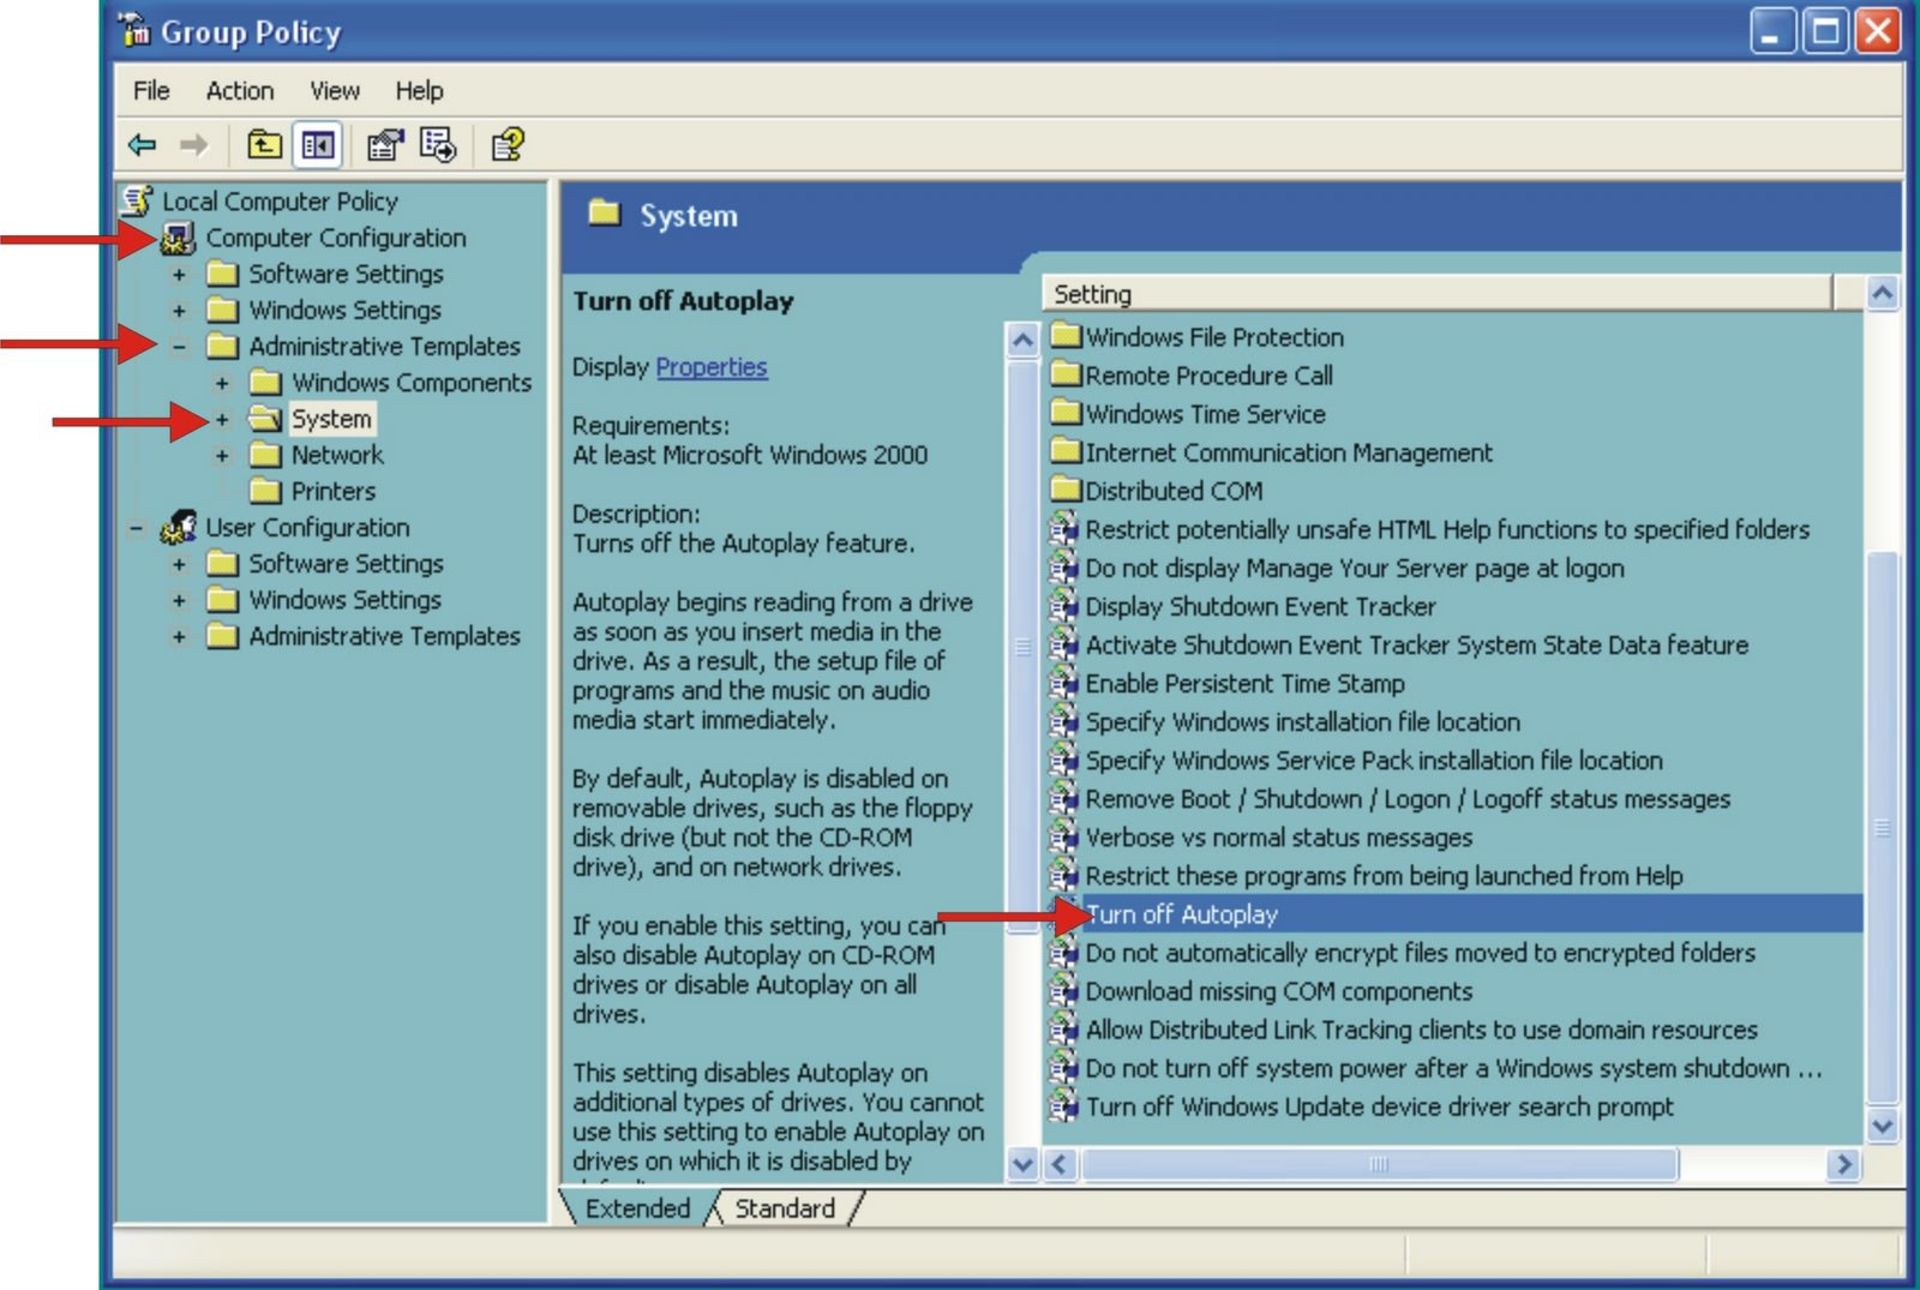
Task: Open the Properties toolbar icon
Action: 385,145
